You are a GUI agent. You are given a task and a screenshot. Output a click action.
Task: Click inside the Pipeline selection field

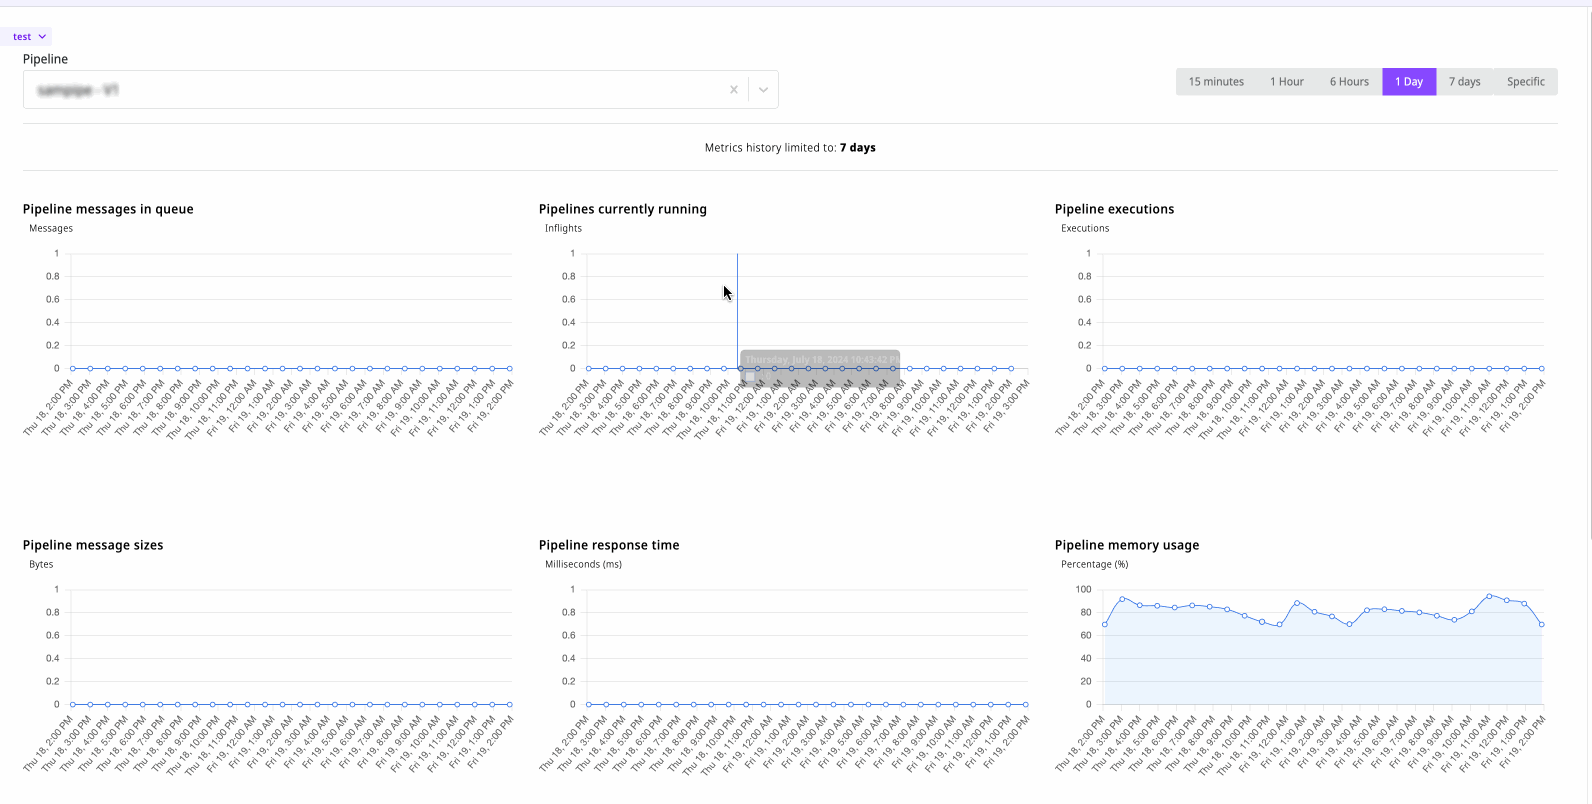tap(370, 90)
